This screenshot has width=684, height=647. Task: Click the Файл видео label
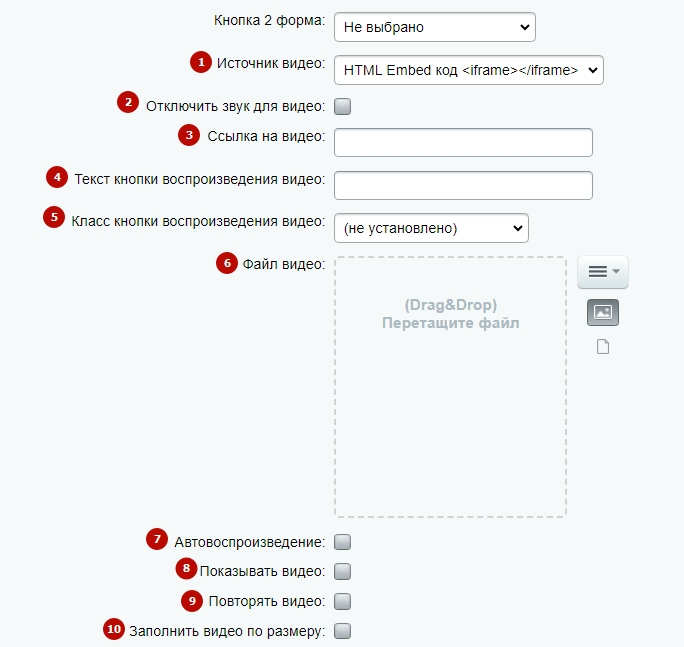click(x=284, y=264)
